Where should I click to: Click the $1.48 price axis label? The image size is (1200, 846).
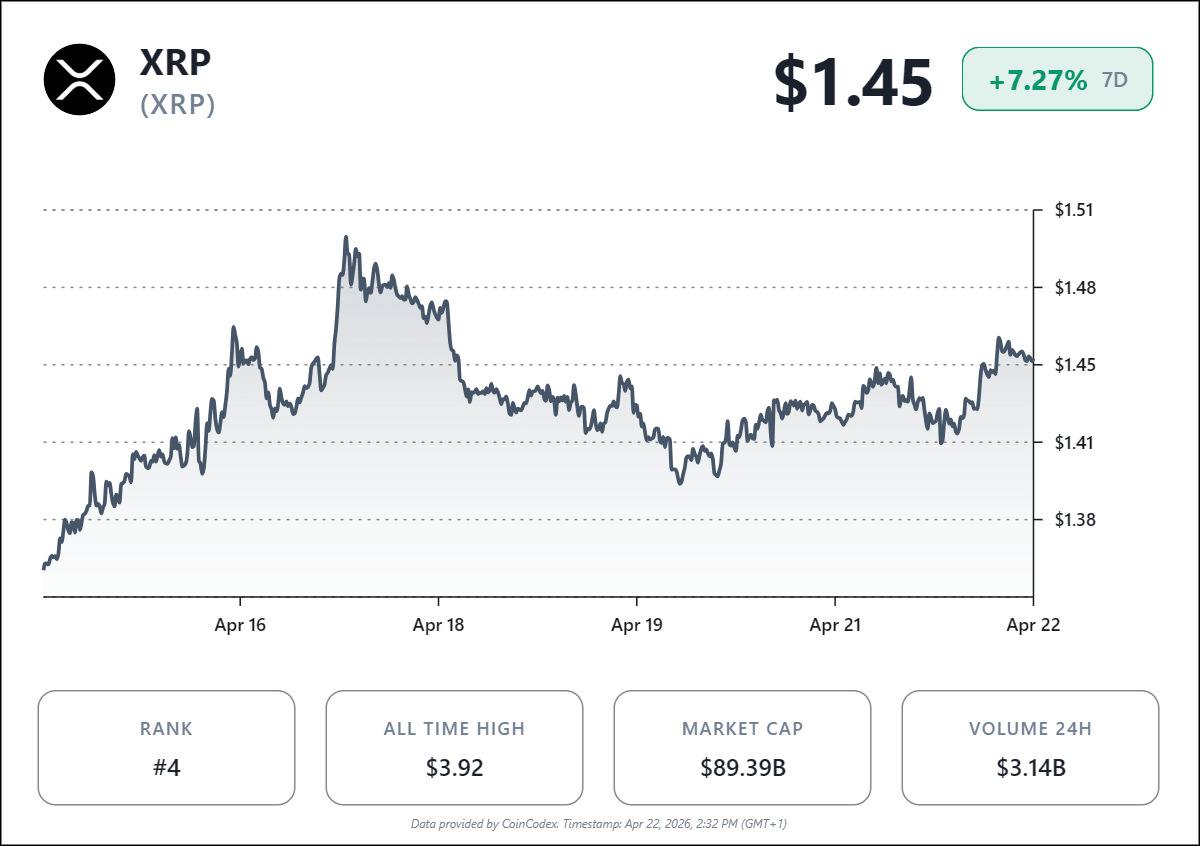coord(1074,288)
